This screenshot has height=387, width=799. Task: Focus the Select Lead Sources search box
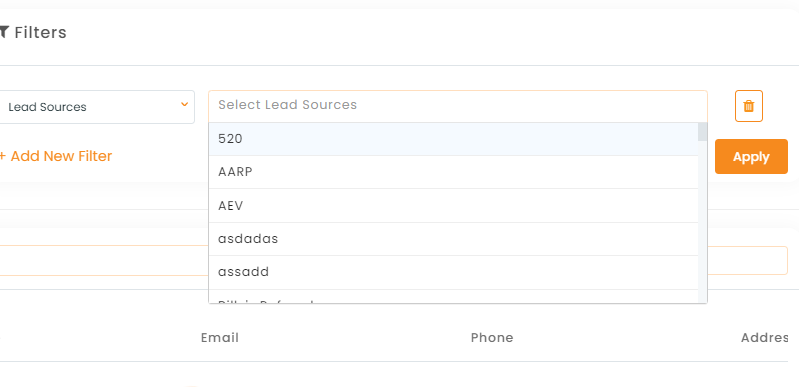point(458,106)
